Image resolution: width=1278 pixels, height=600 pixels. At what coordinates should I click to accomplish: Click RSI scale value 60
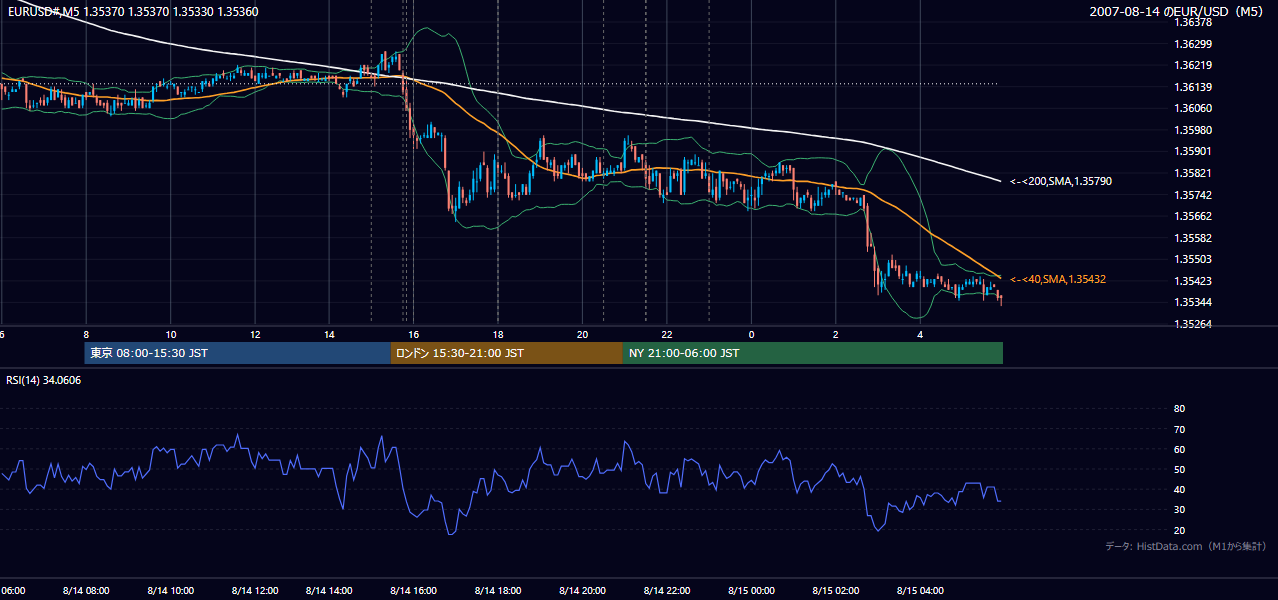[x=1179, y=450]
